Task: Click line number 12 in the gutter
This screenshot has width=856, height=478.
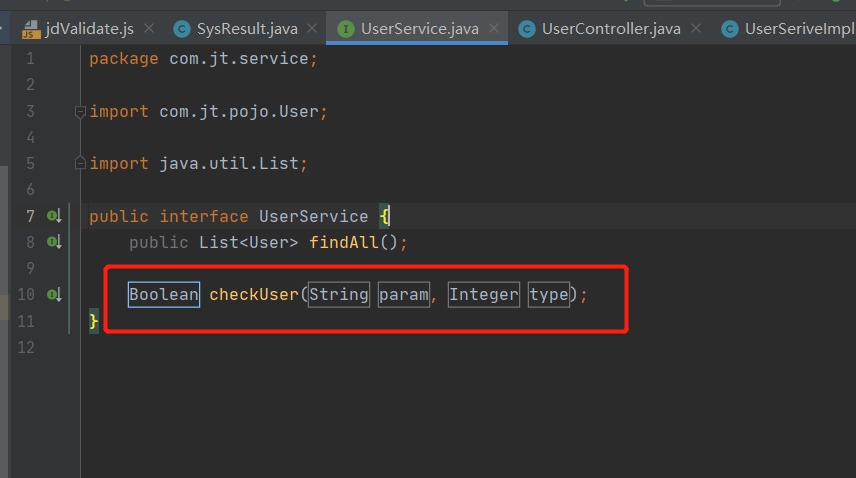Action: 26,347
